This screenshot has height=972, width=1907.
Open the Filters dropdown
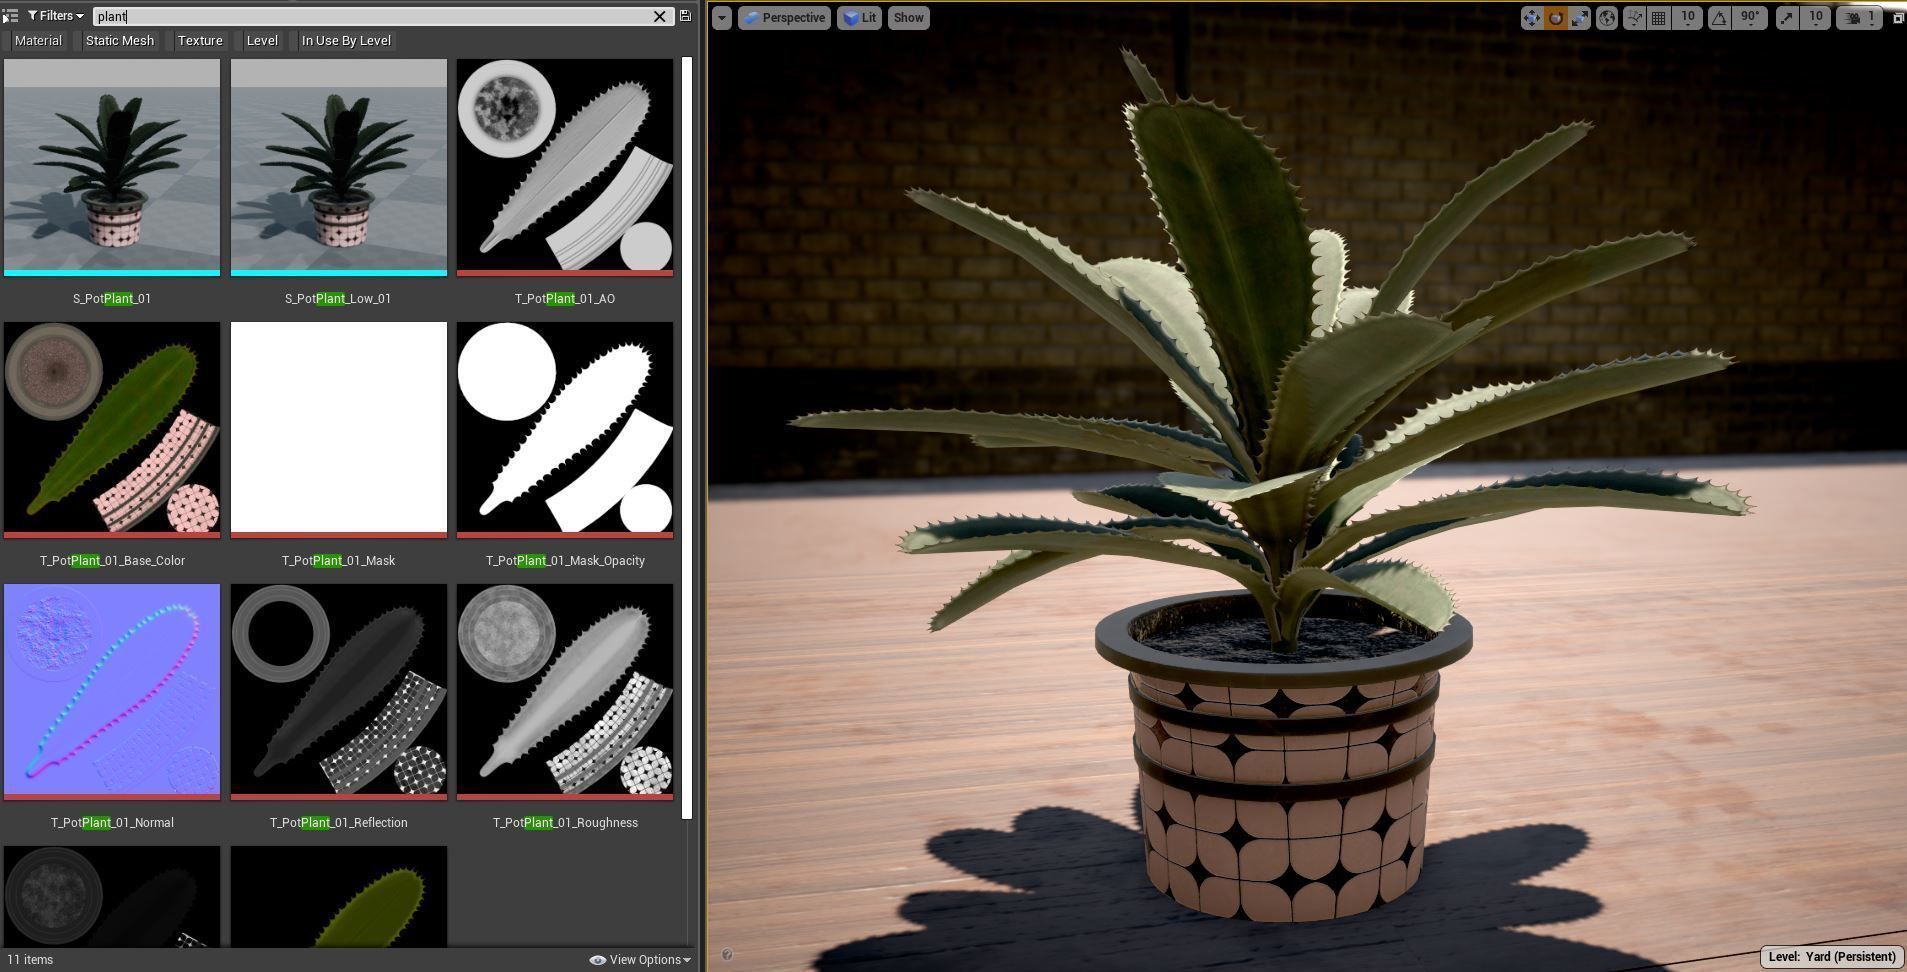[56, 16]
